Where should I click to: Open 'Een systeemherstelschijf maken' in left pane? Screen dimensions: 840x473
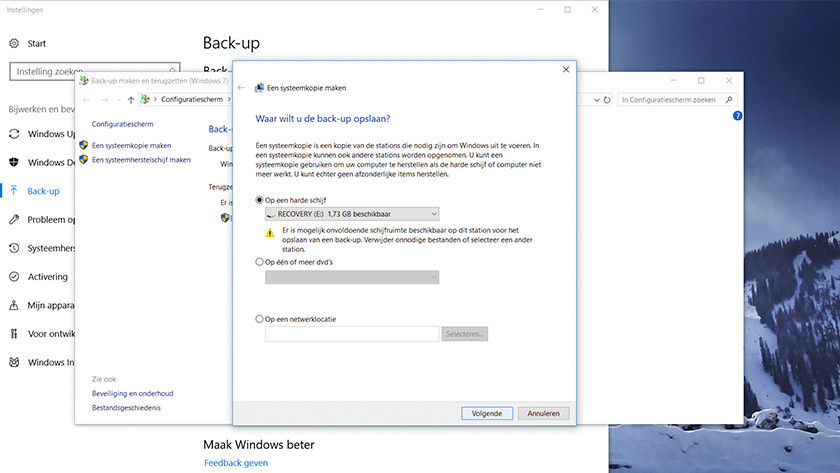(x=140, y=159)
